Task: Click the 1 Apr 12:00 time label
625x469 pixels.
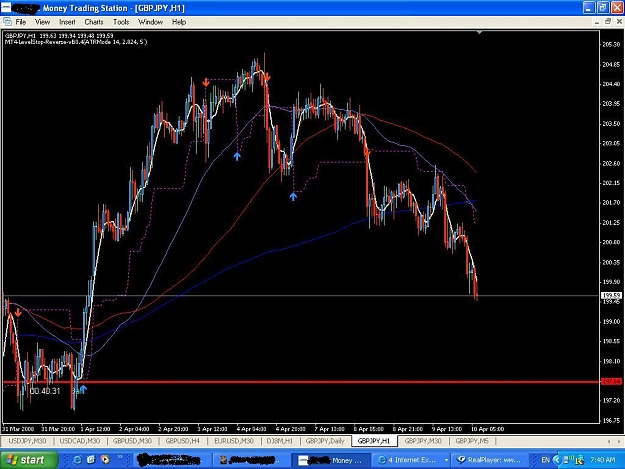Action: click(95, 429)
